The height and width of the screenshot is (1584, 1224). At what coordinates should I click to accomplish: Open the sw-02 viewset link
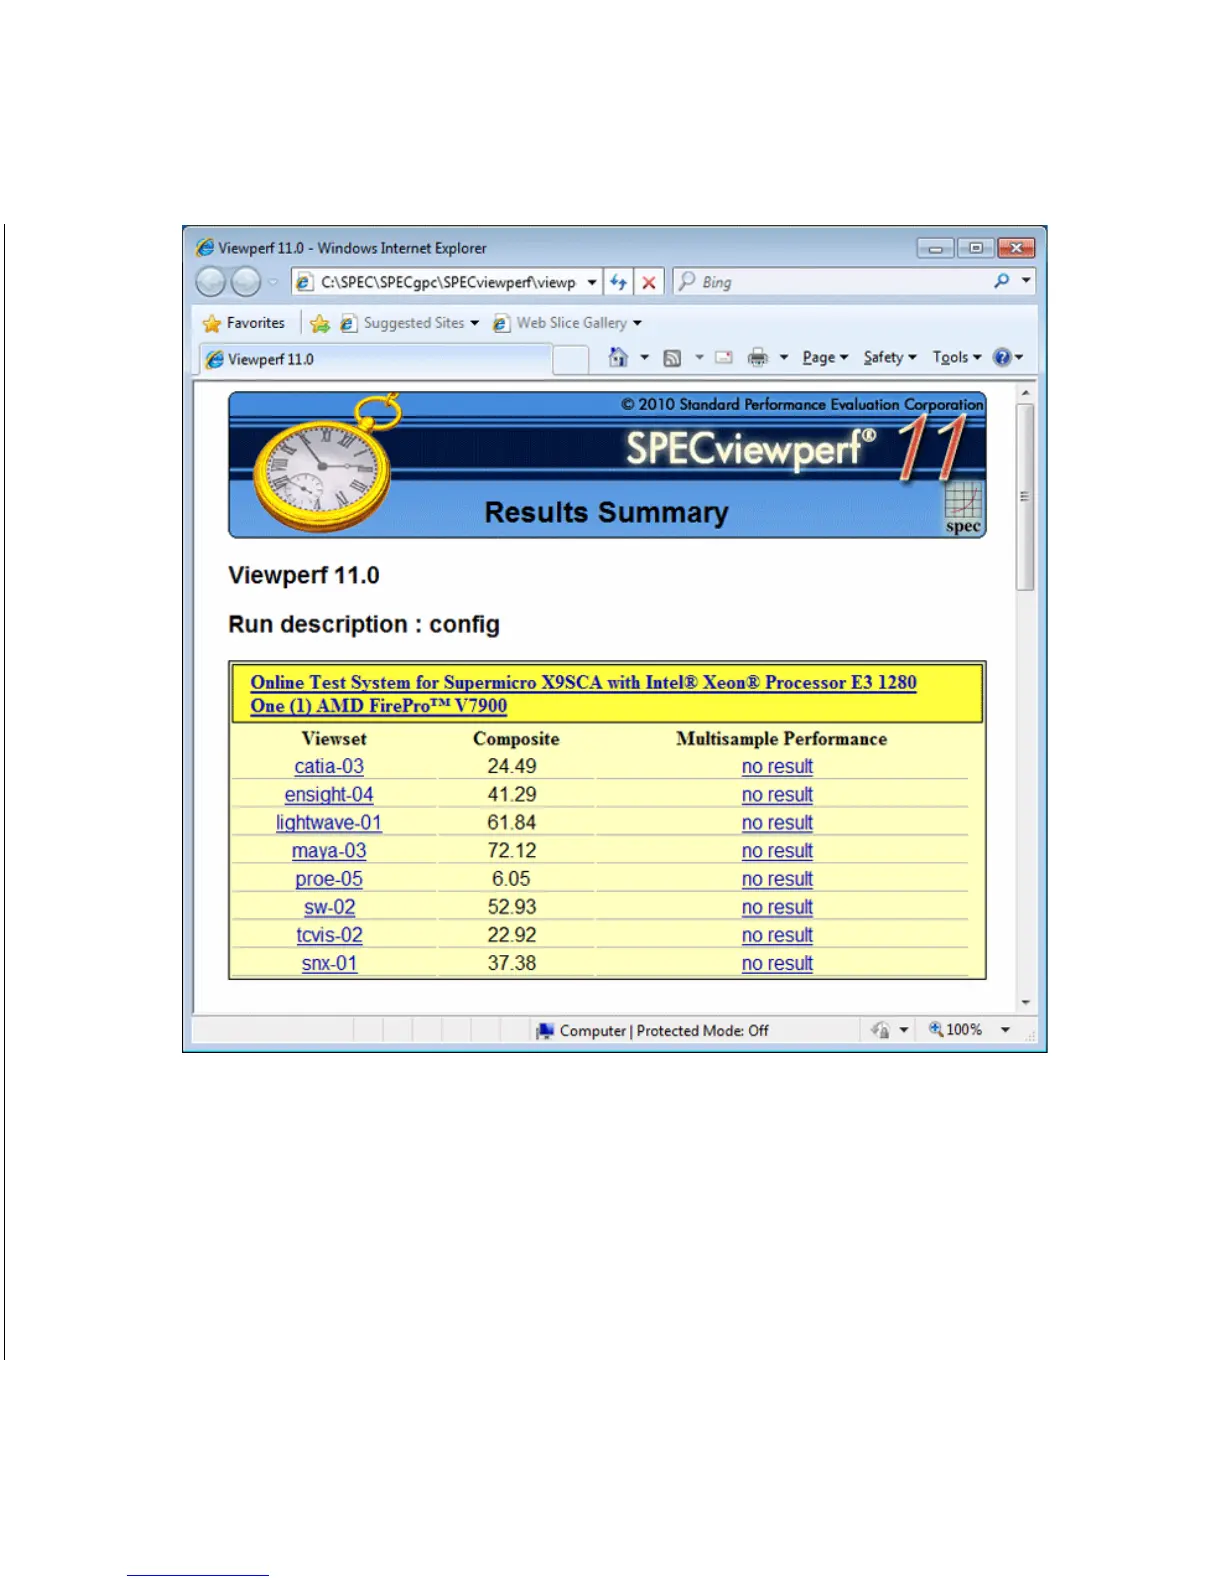(330, 907)
